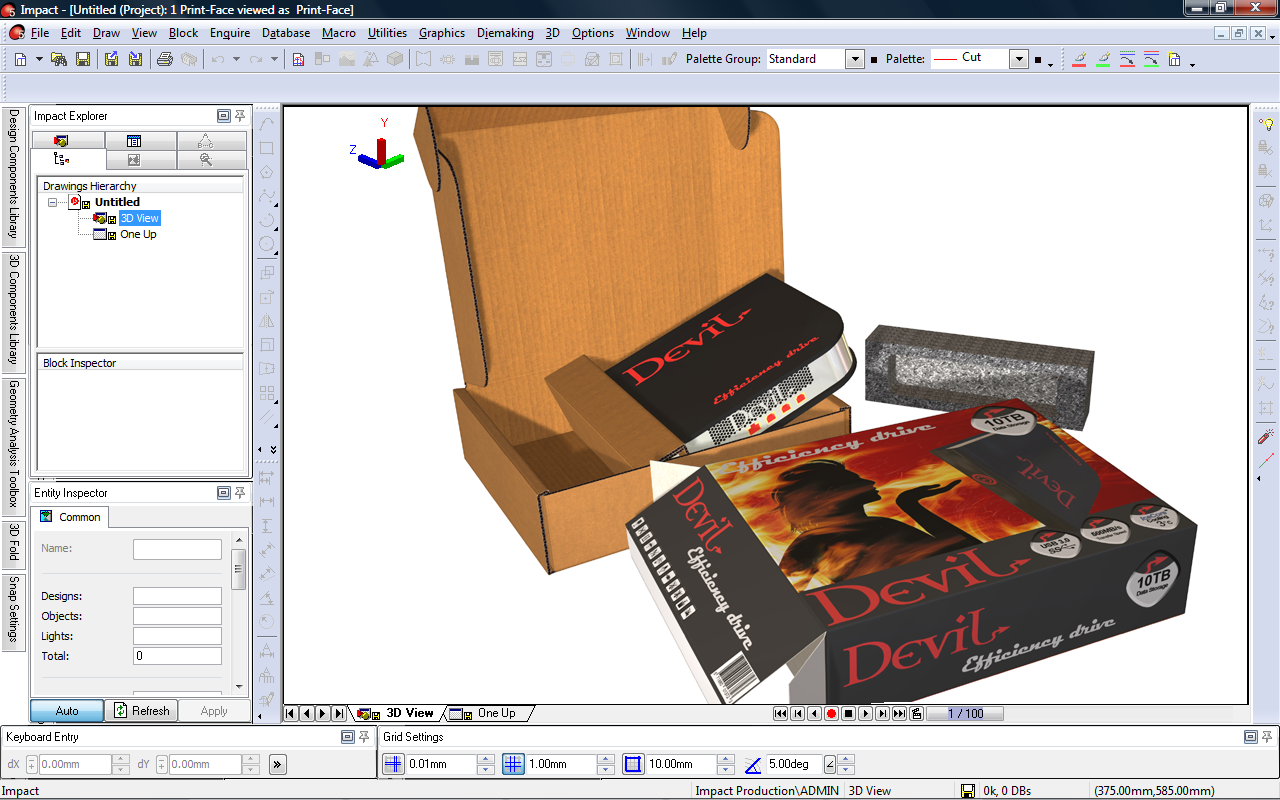The height and width of the screenshot is (800, 1280).
Task: Select the circle draw tool
Action: (x=267, y=244)
